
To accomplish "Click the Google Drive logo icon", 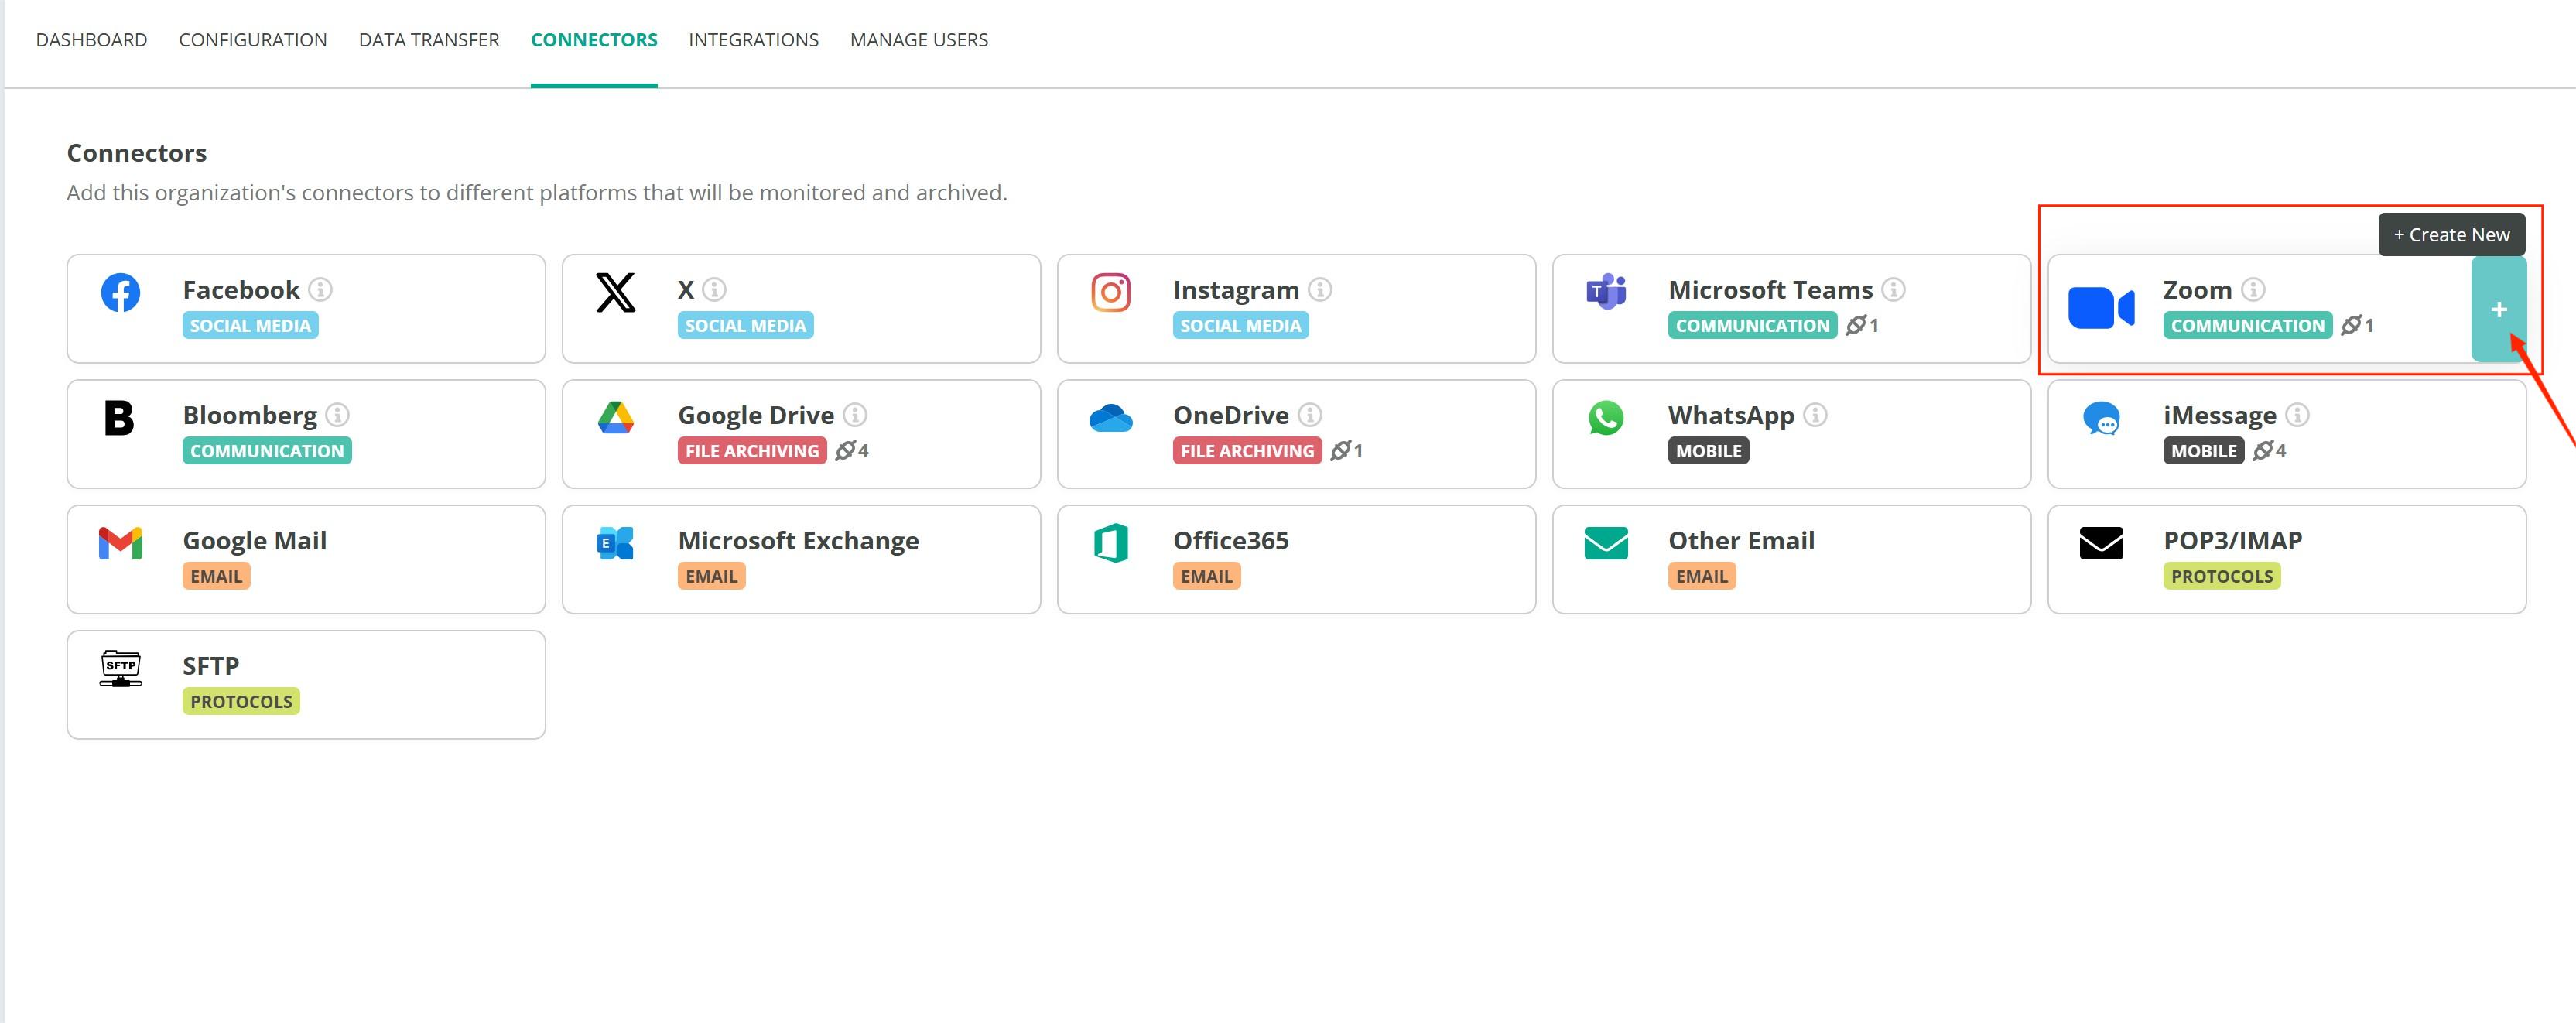I will (615, 418).
